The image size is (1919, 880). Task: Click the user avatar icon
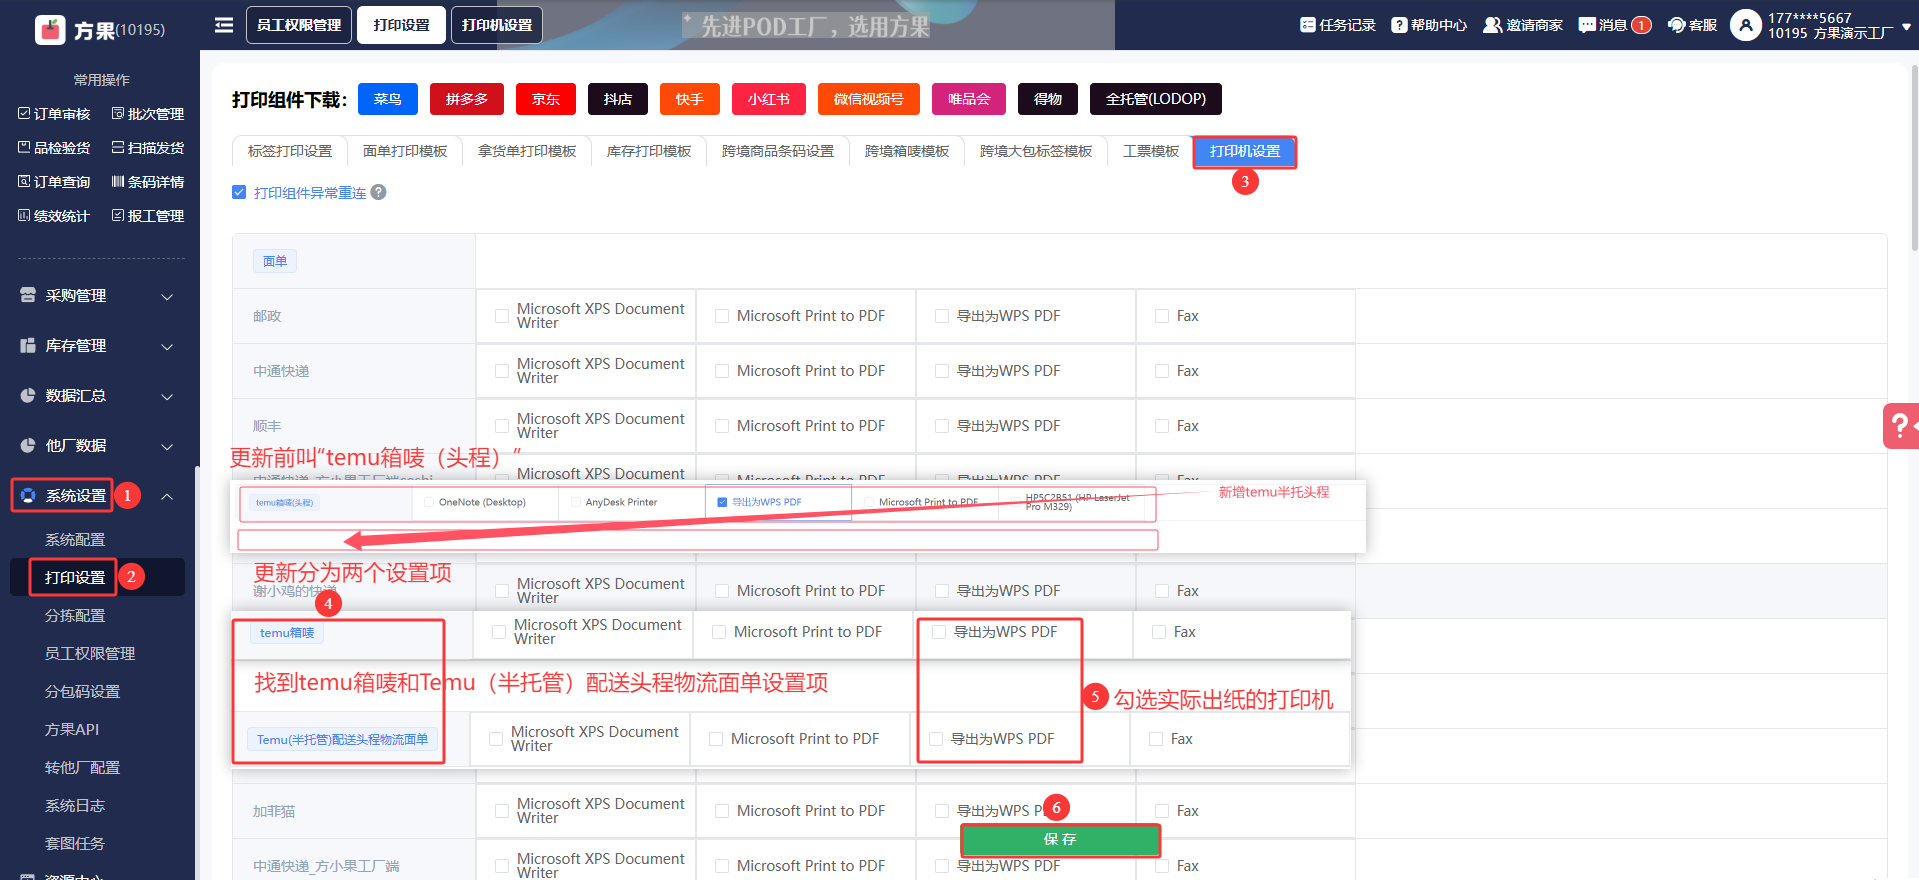click(1745, 25)
